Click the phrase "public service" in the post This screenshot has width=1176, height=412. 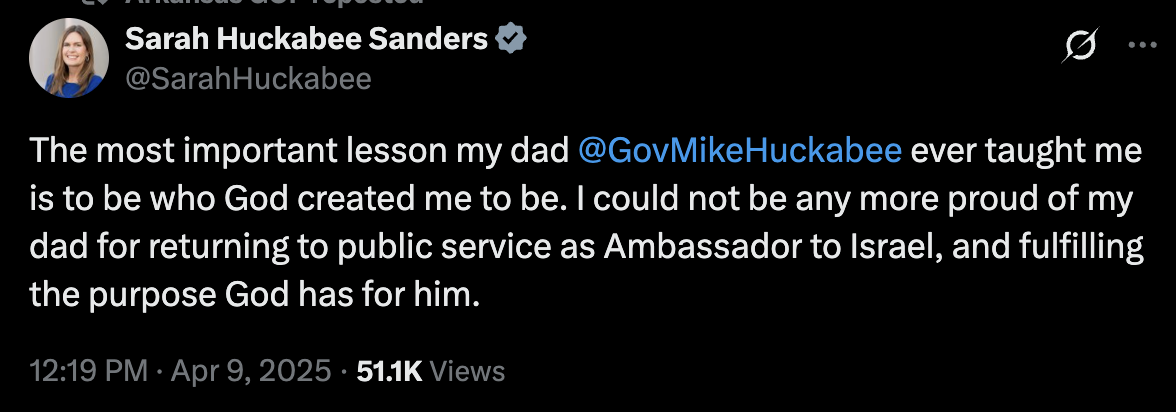[x=484, y=247]
